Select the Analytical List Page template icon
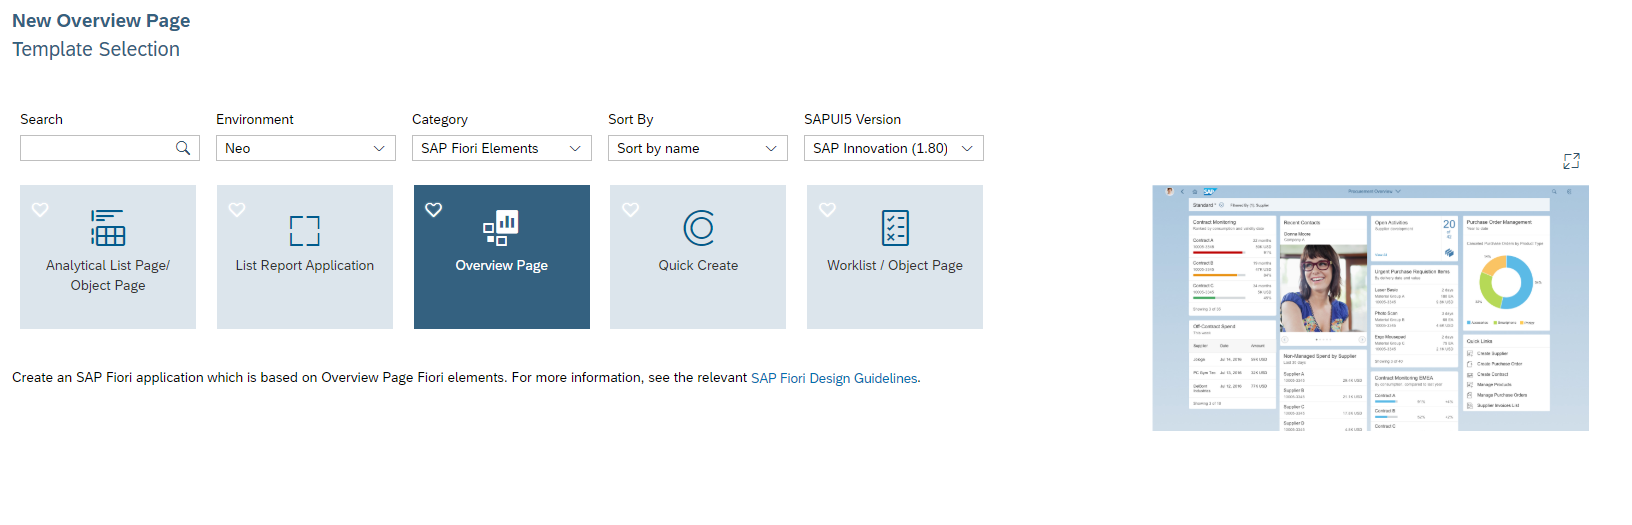The image size is (1632, 525). [108, 228]
